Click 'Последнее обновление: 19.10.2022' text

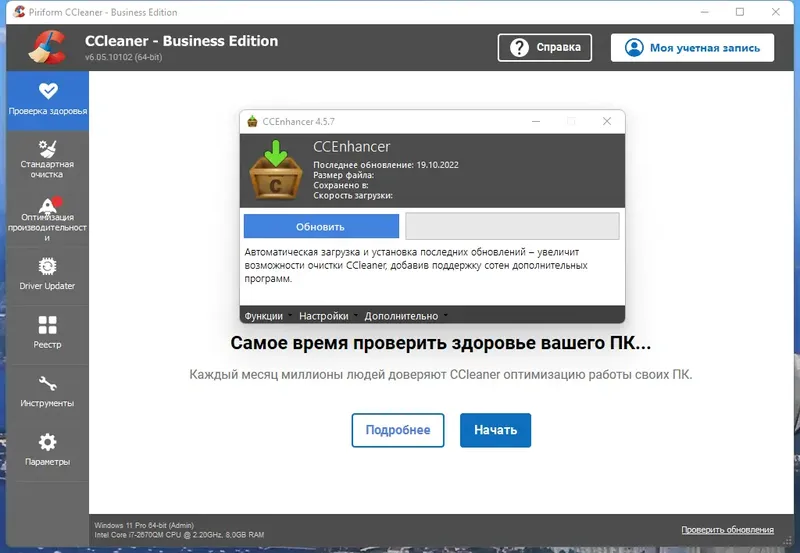coord(386,165)
